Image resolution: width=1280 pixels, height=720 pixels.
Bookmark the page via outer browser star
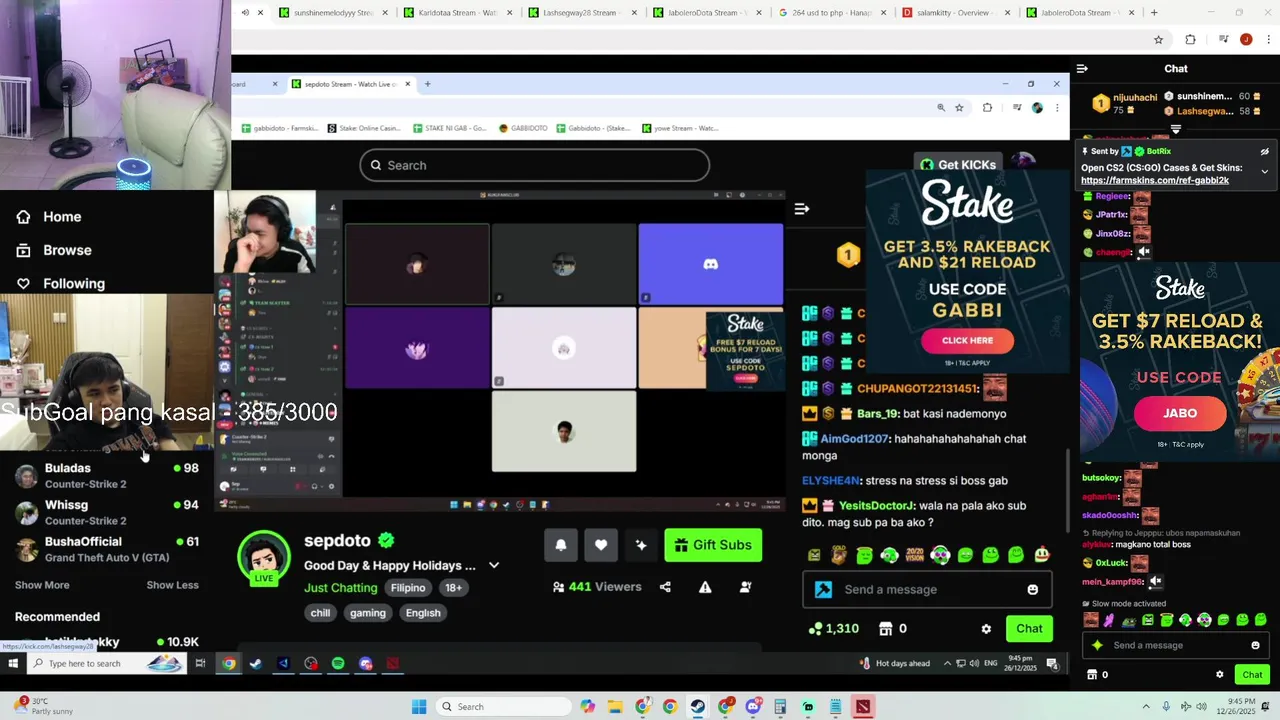1158,40
